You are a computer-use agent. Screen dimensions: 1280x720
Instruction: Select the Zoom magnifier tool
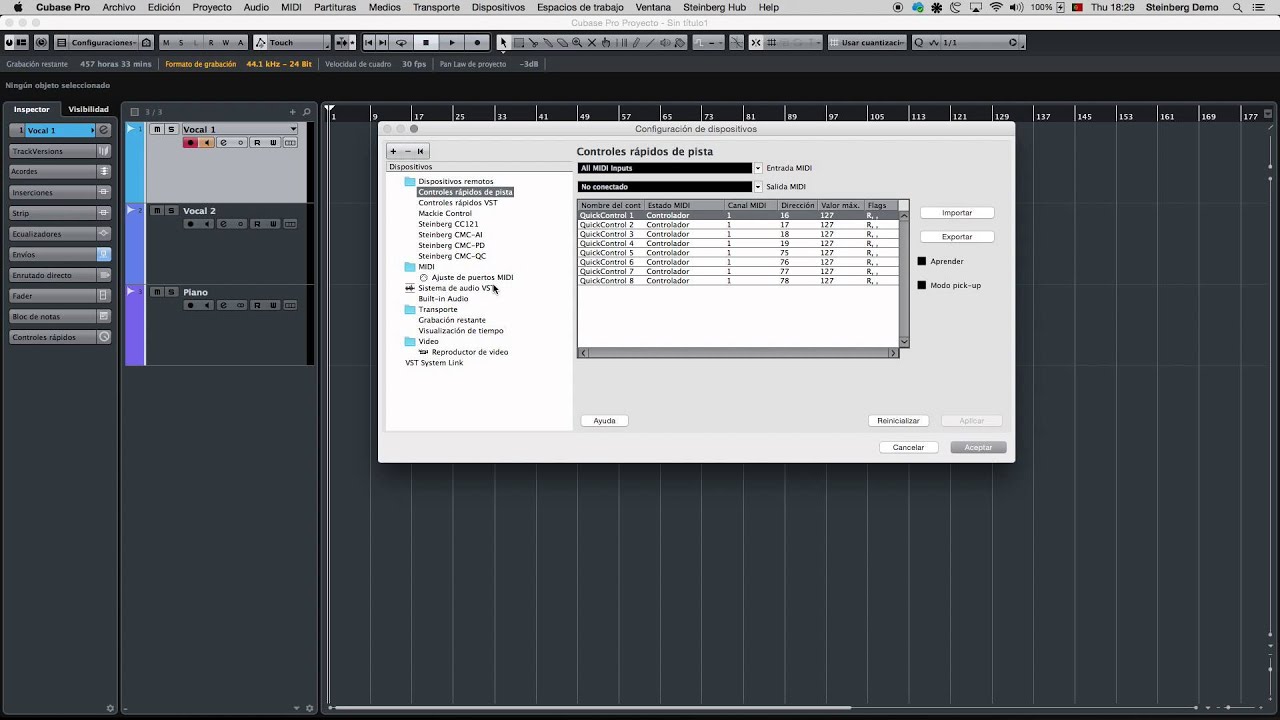[x=577, y=43]
